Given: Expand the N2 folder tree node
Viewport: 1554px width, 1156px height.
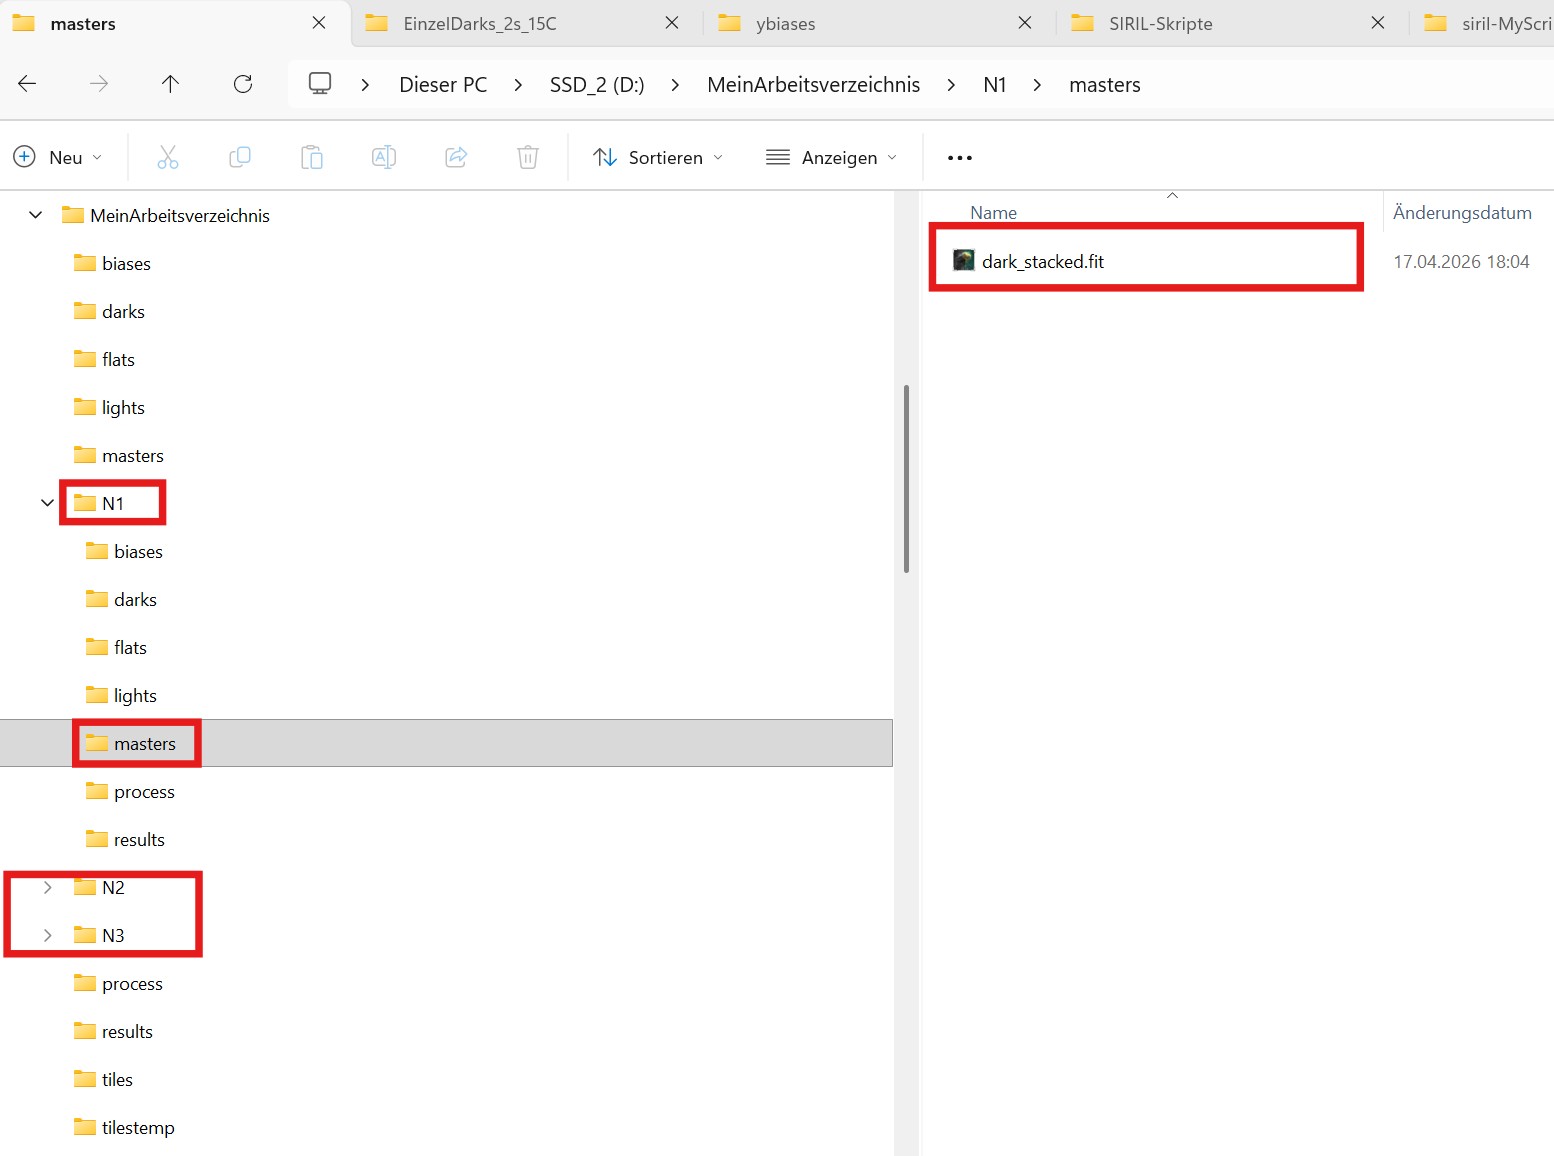Looking at the screenshot, I should coord(47,887).
